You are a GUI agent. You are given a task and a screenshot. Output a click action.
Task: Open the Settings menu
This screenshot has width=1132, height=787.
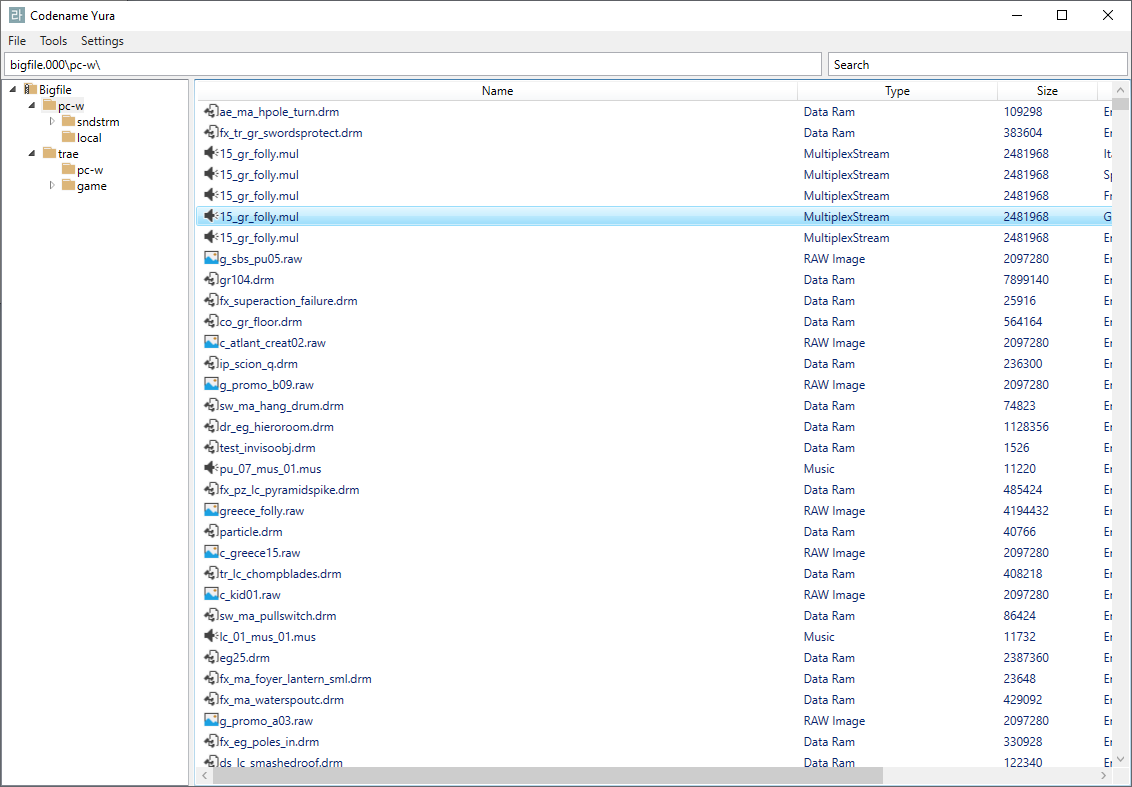[102, 41]
